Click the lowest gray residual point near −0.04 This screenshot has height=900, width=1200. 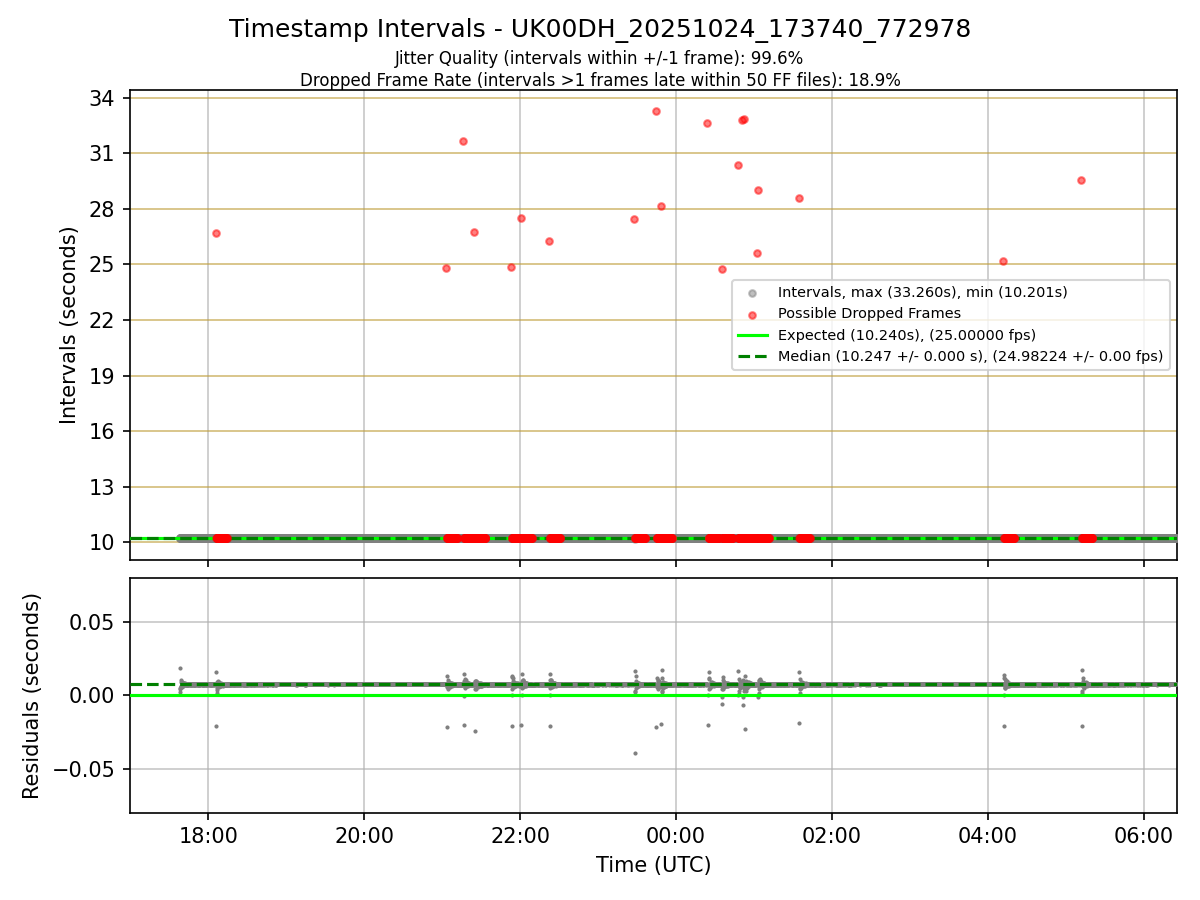point(635,753)
